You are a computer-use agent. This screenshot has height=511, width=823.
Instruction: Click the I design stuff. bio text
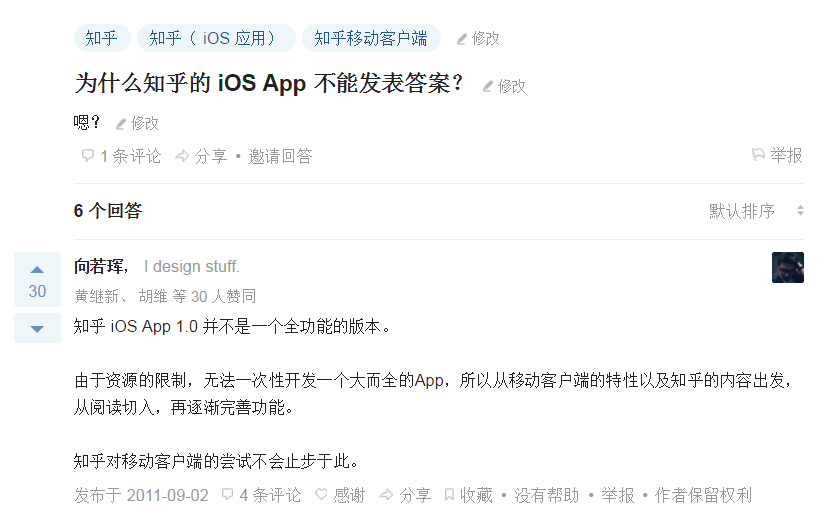point(192,267)
